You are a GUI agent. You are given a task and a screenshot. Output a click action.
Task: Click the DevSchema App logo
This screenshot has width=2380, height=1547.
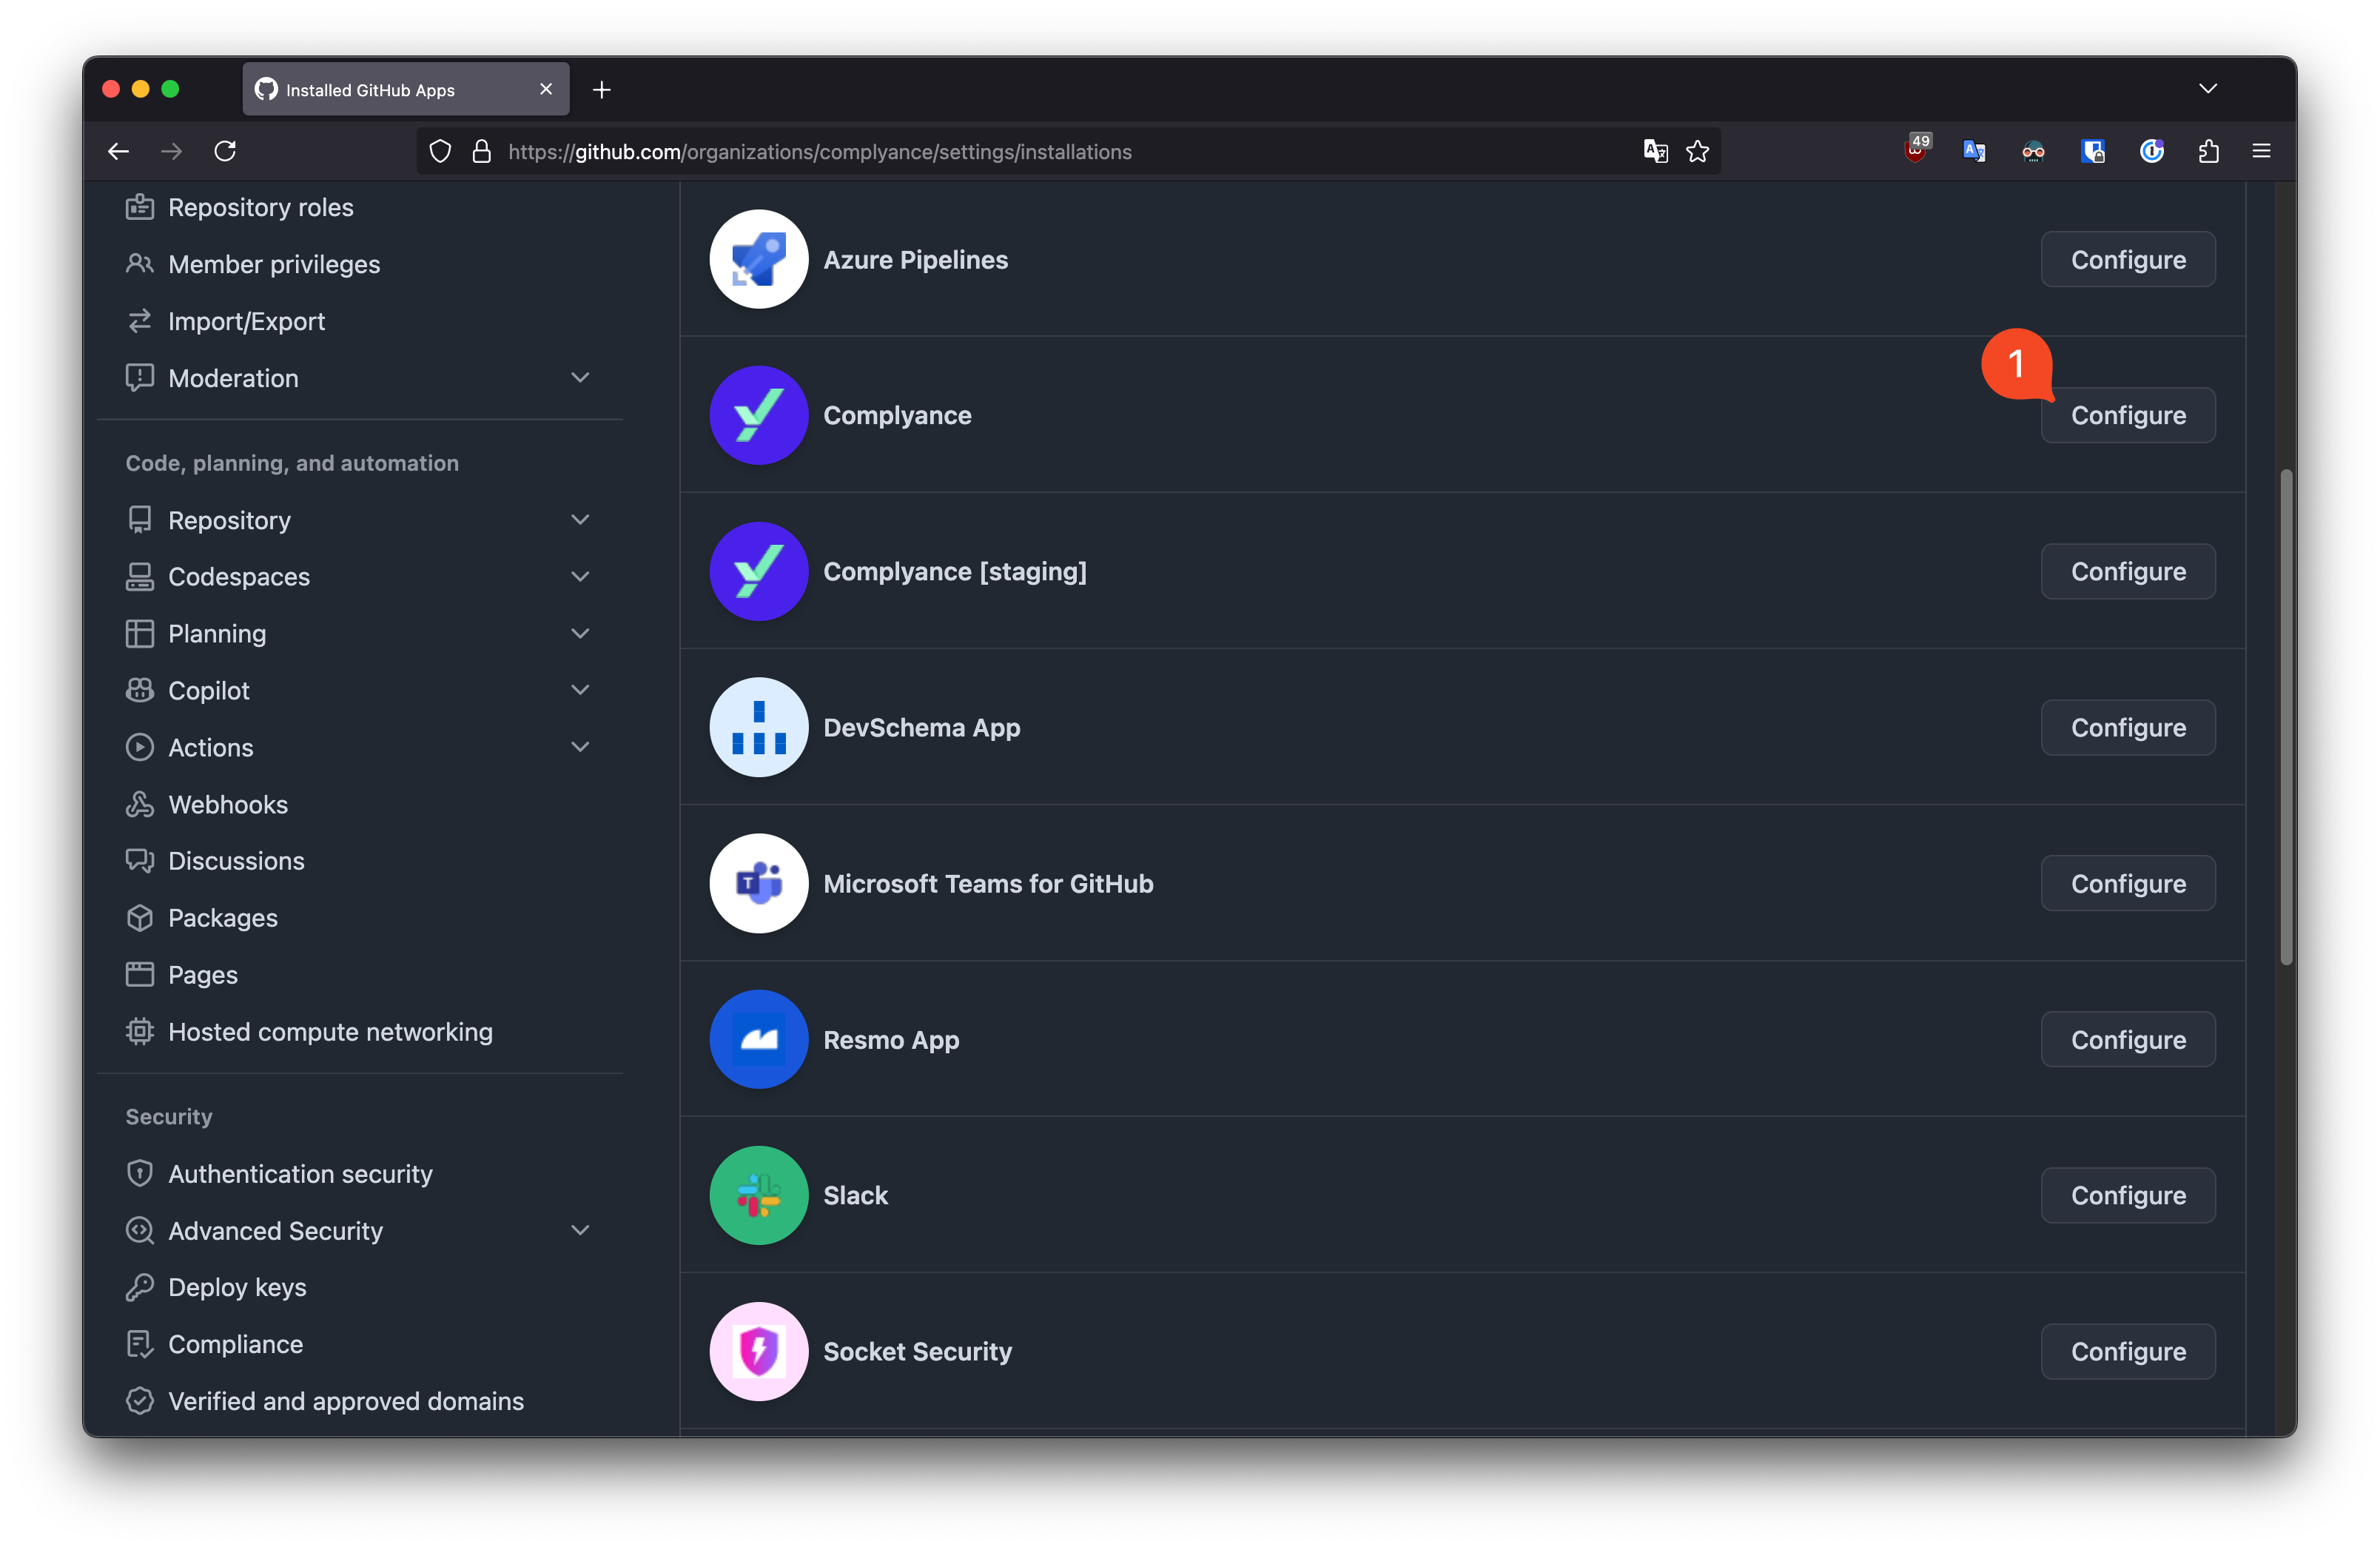(758, 727)
